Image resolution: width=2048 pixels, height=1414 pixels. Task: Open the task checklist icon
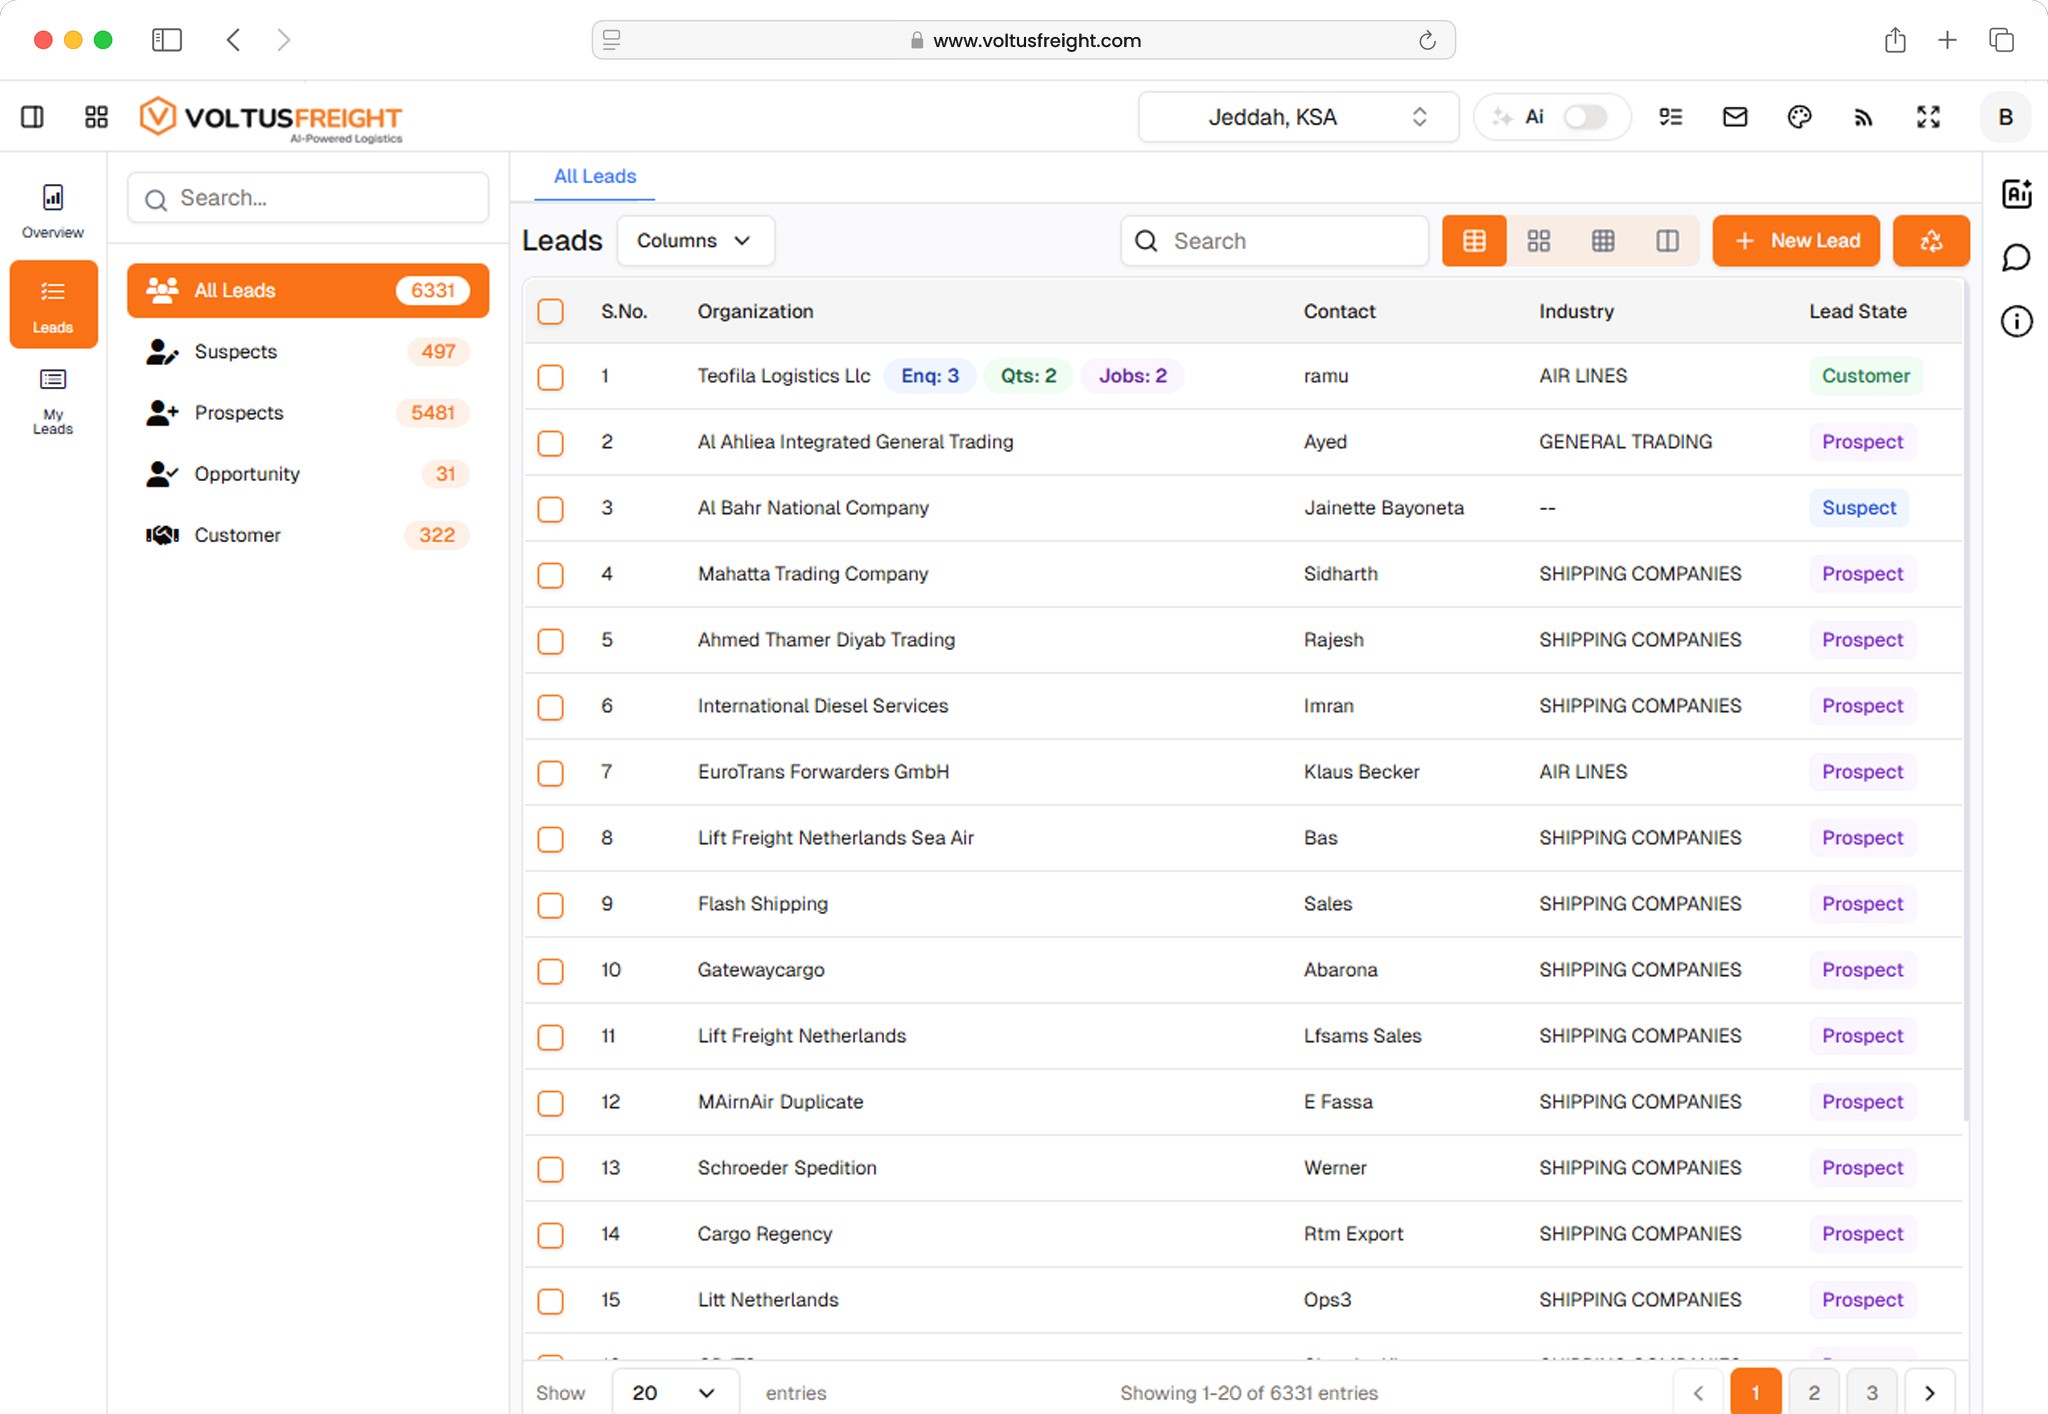point(1670,117)
